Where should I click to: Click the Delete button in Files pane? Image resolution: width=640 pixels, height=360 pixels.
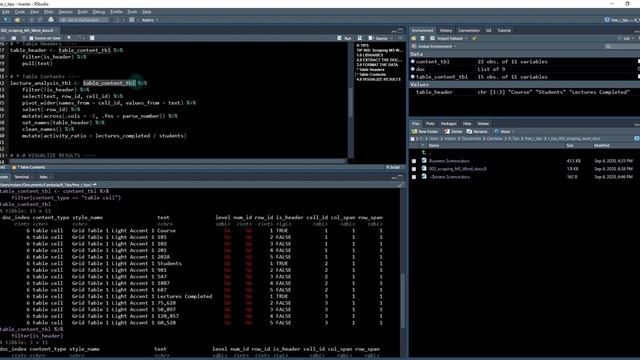point(453,131)
